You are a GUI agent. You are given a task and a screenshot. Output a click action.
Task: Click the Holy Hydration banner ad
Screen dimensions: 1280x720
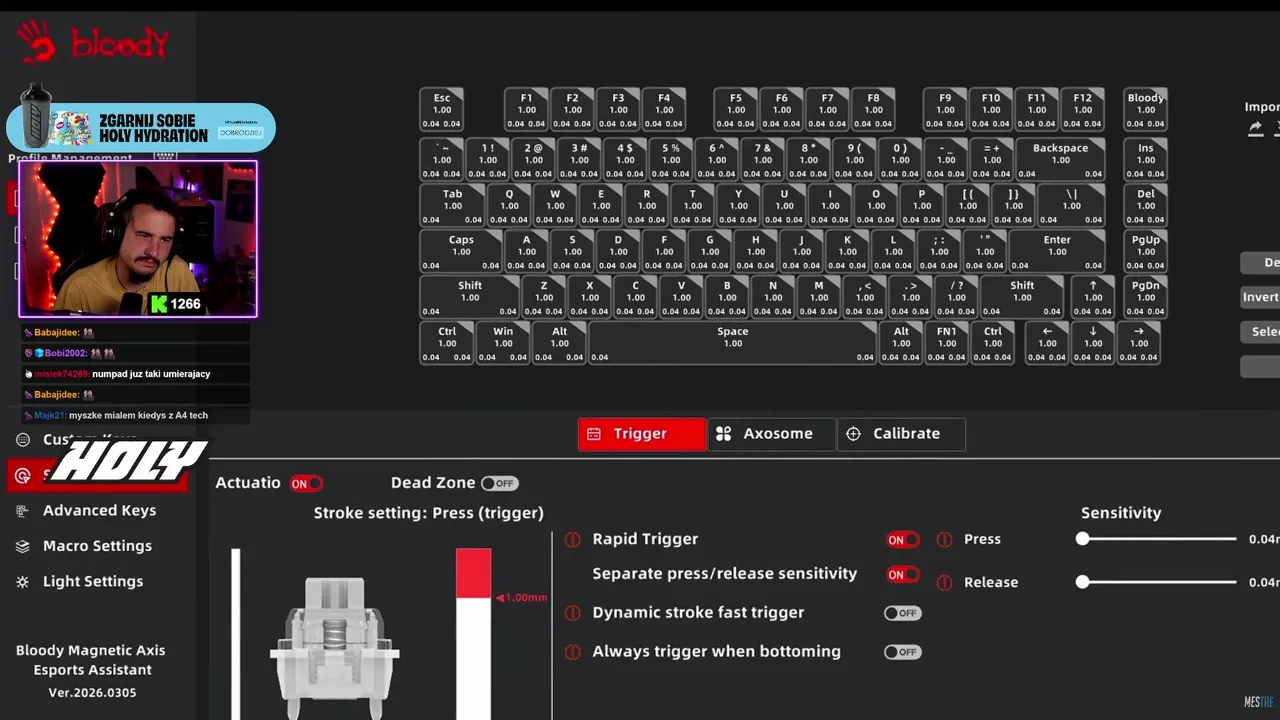[140, 126]
